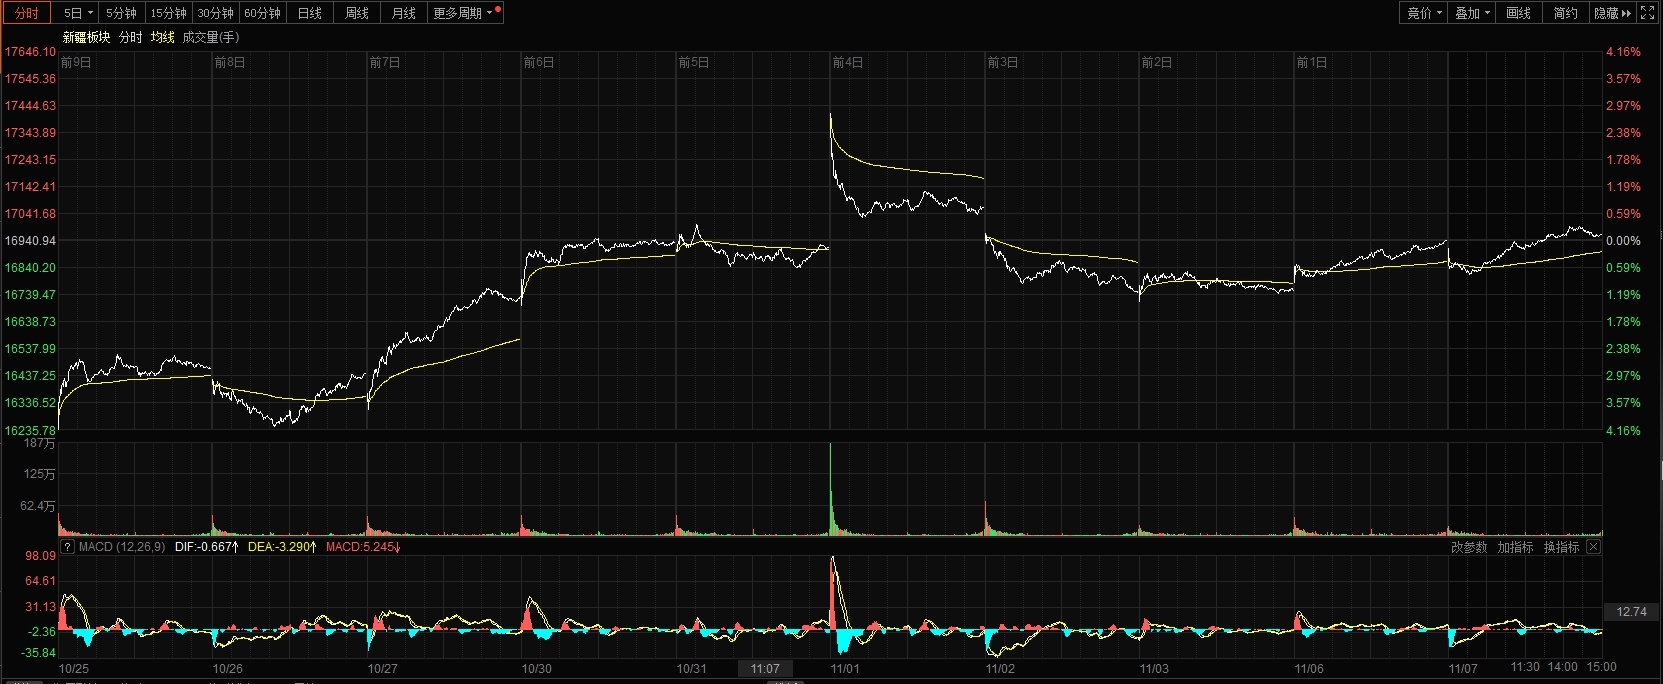Select the 日线 daily chart tab
This screenshot has height=684, width=1663.
coord(310,13)
